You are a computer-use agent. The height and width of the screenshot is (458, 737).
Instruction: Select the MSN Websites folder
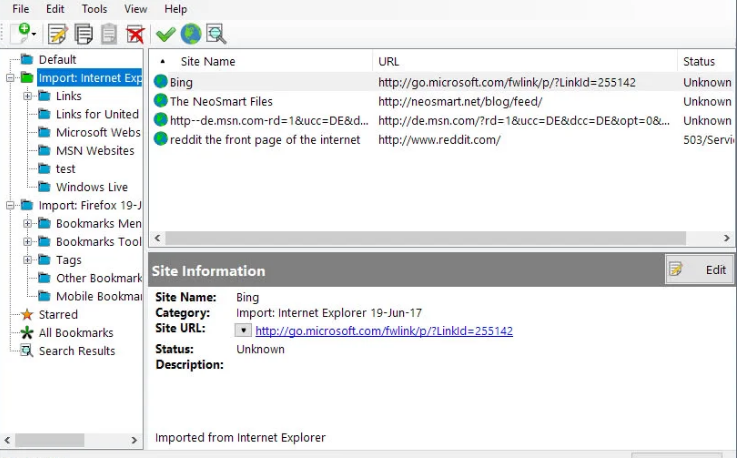coord(95,151)
